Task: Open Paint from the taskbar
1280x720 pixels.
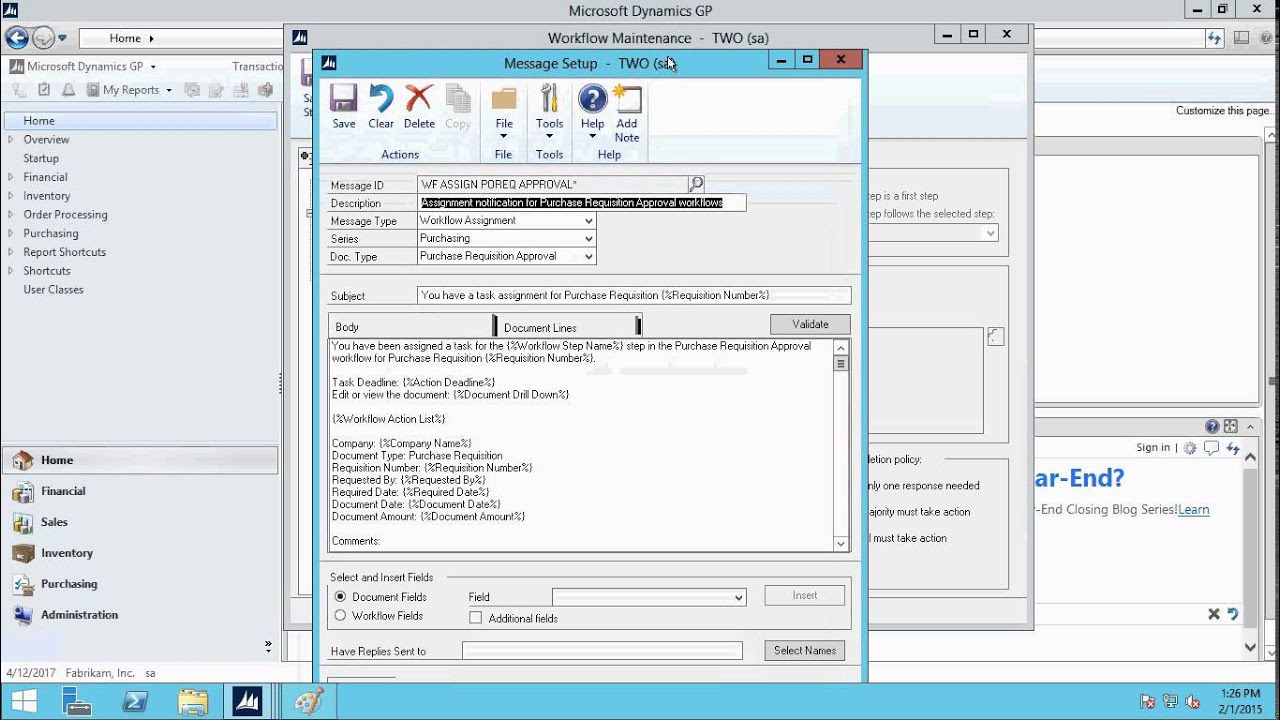Action: (x=308, y=701)
